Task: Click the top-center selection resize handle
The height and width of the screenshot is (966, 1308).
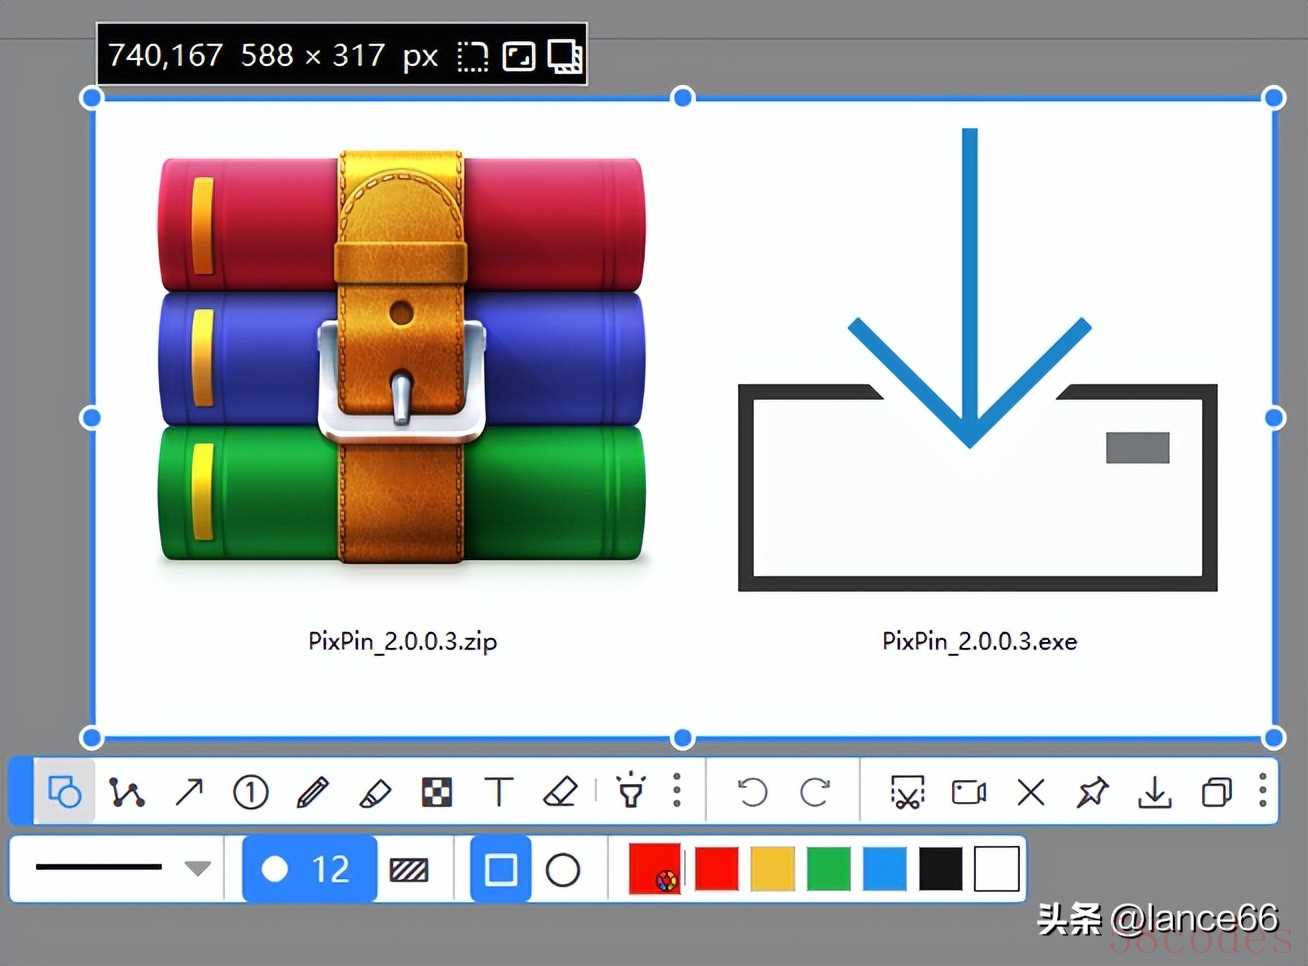Action: (x=683, y=97)
